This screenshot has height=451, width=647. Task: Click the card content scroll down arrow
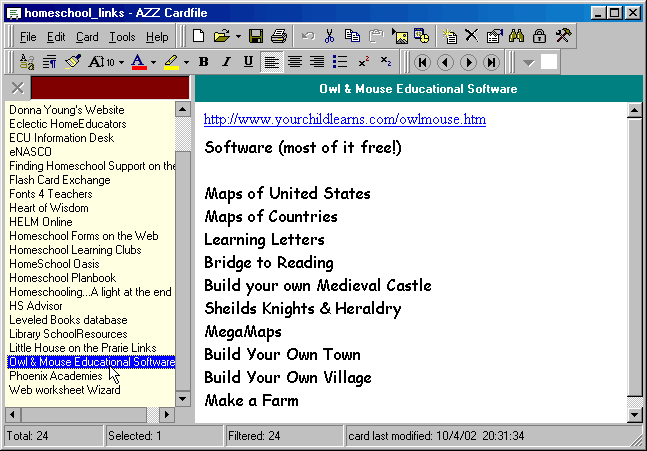click(634, 415)
